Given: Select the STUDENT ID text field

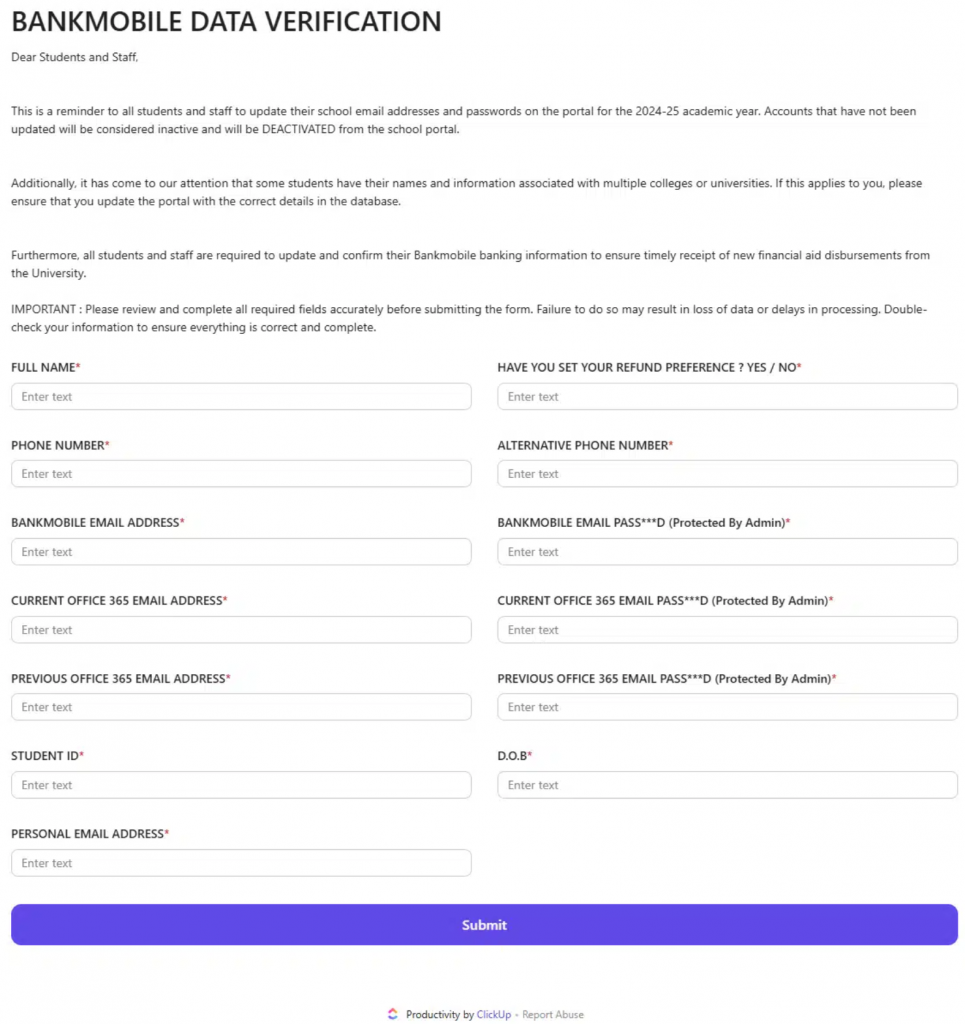Looking at the screenshot, I should pyautogui.click(x=240, y=785).
